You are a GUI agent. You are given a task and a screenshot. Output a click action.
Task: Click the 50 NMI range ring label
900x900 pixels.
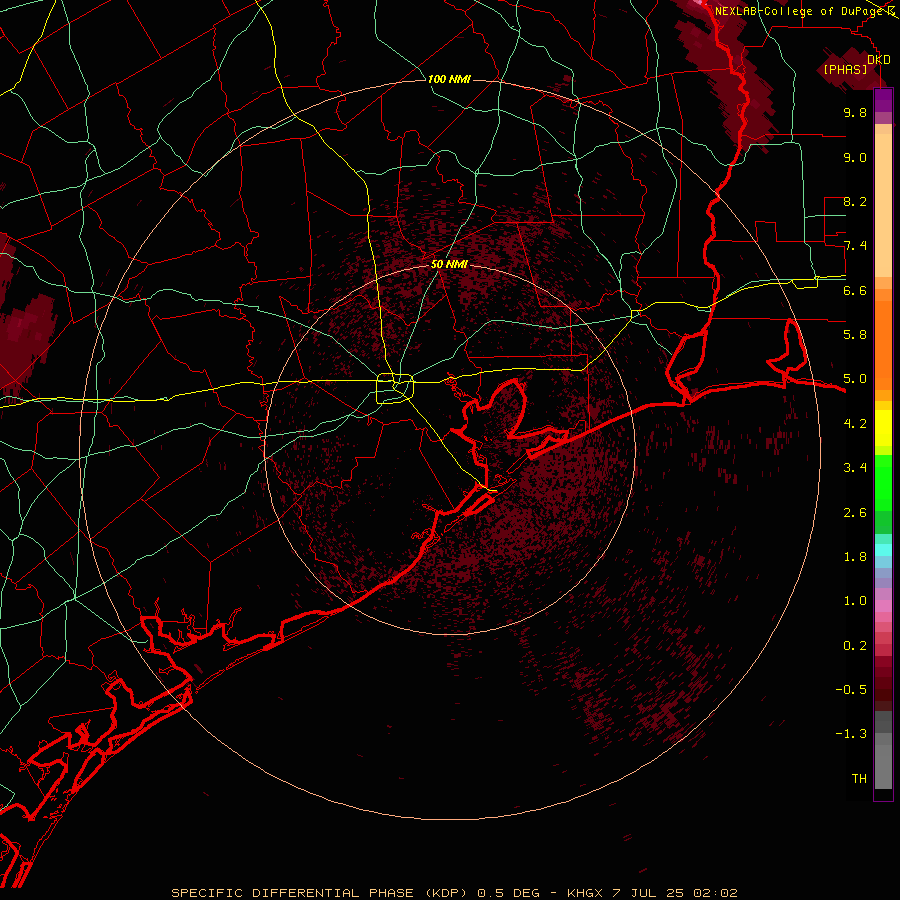point(449,265)
